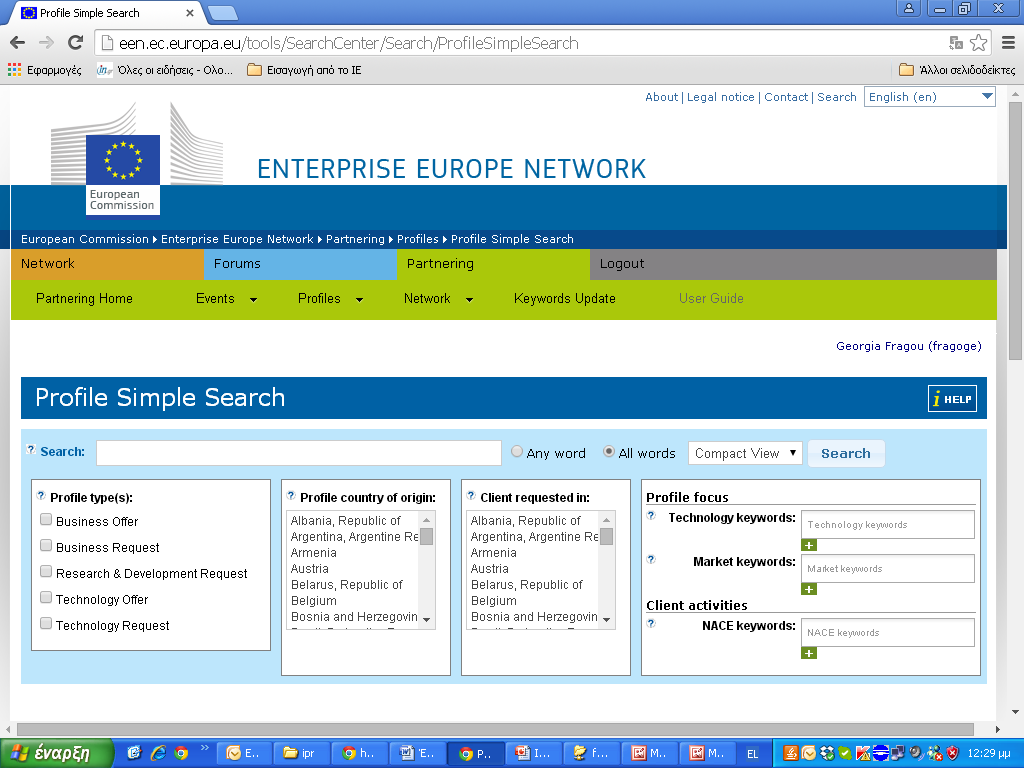Open the Εφαρμογές apps shortcut

click(45, 70)
